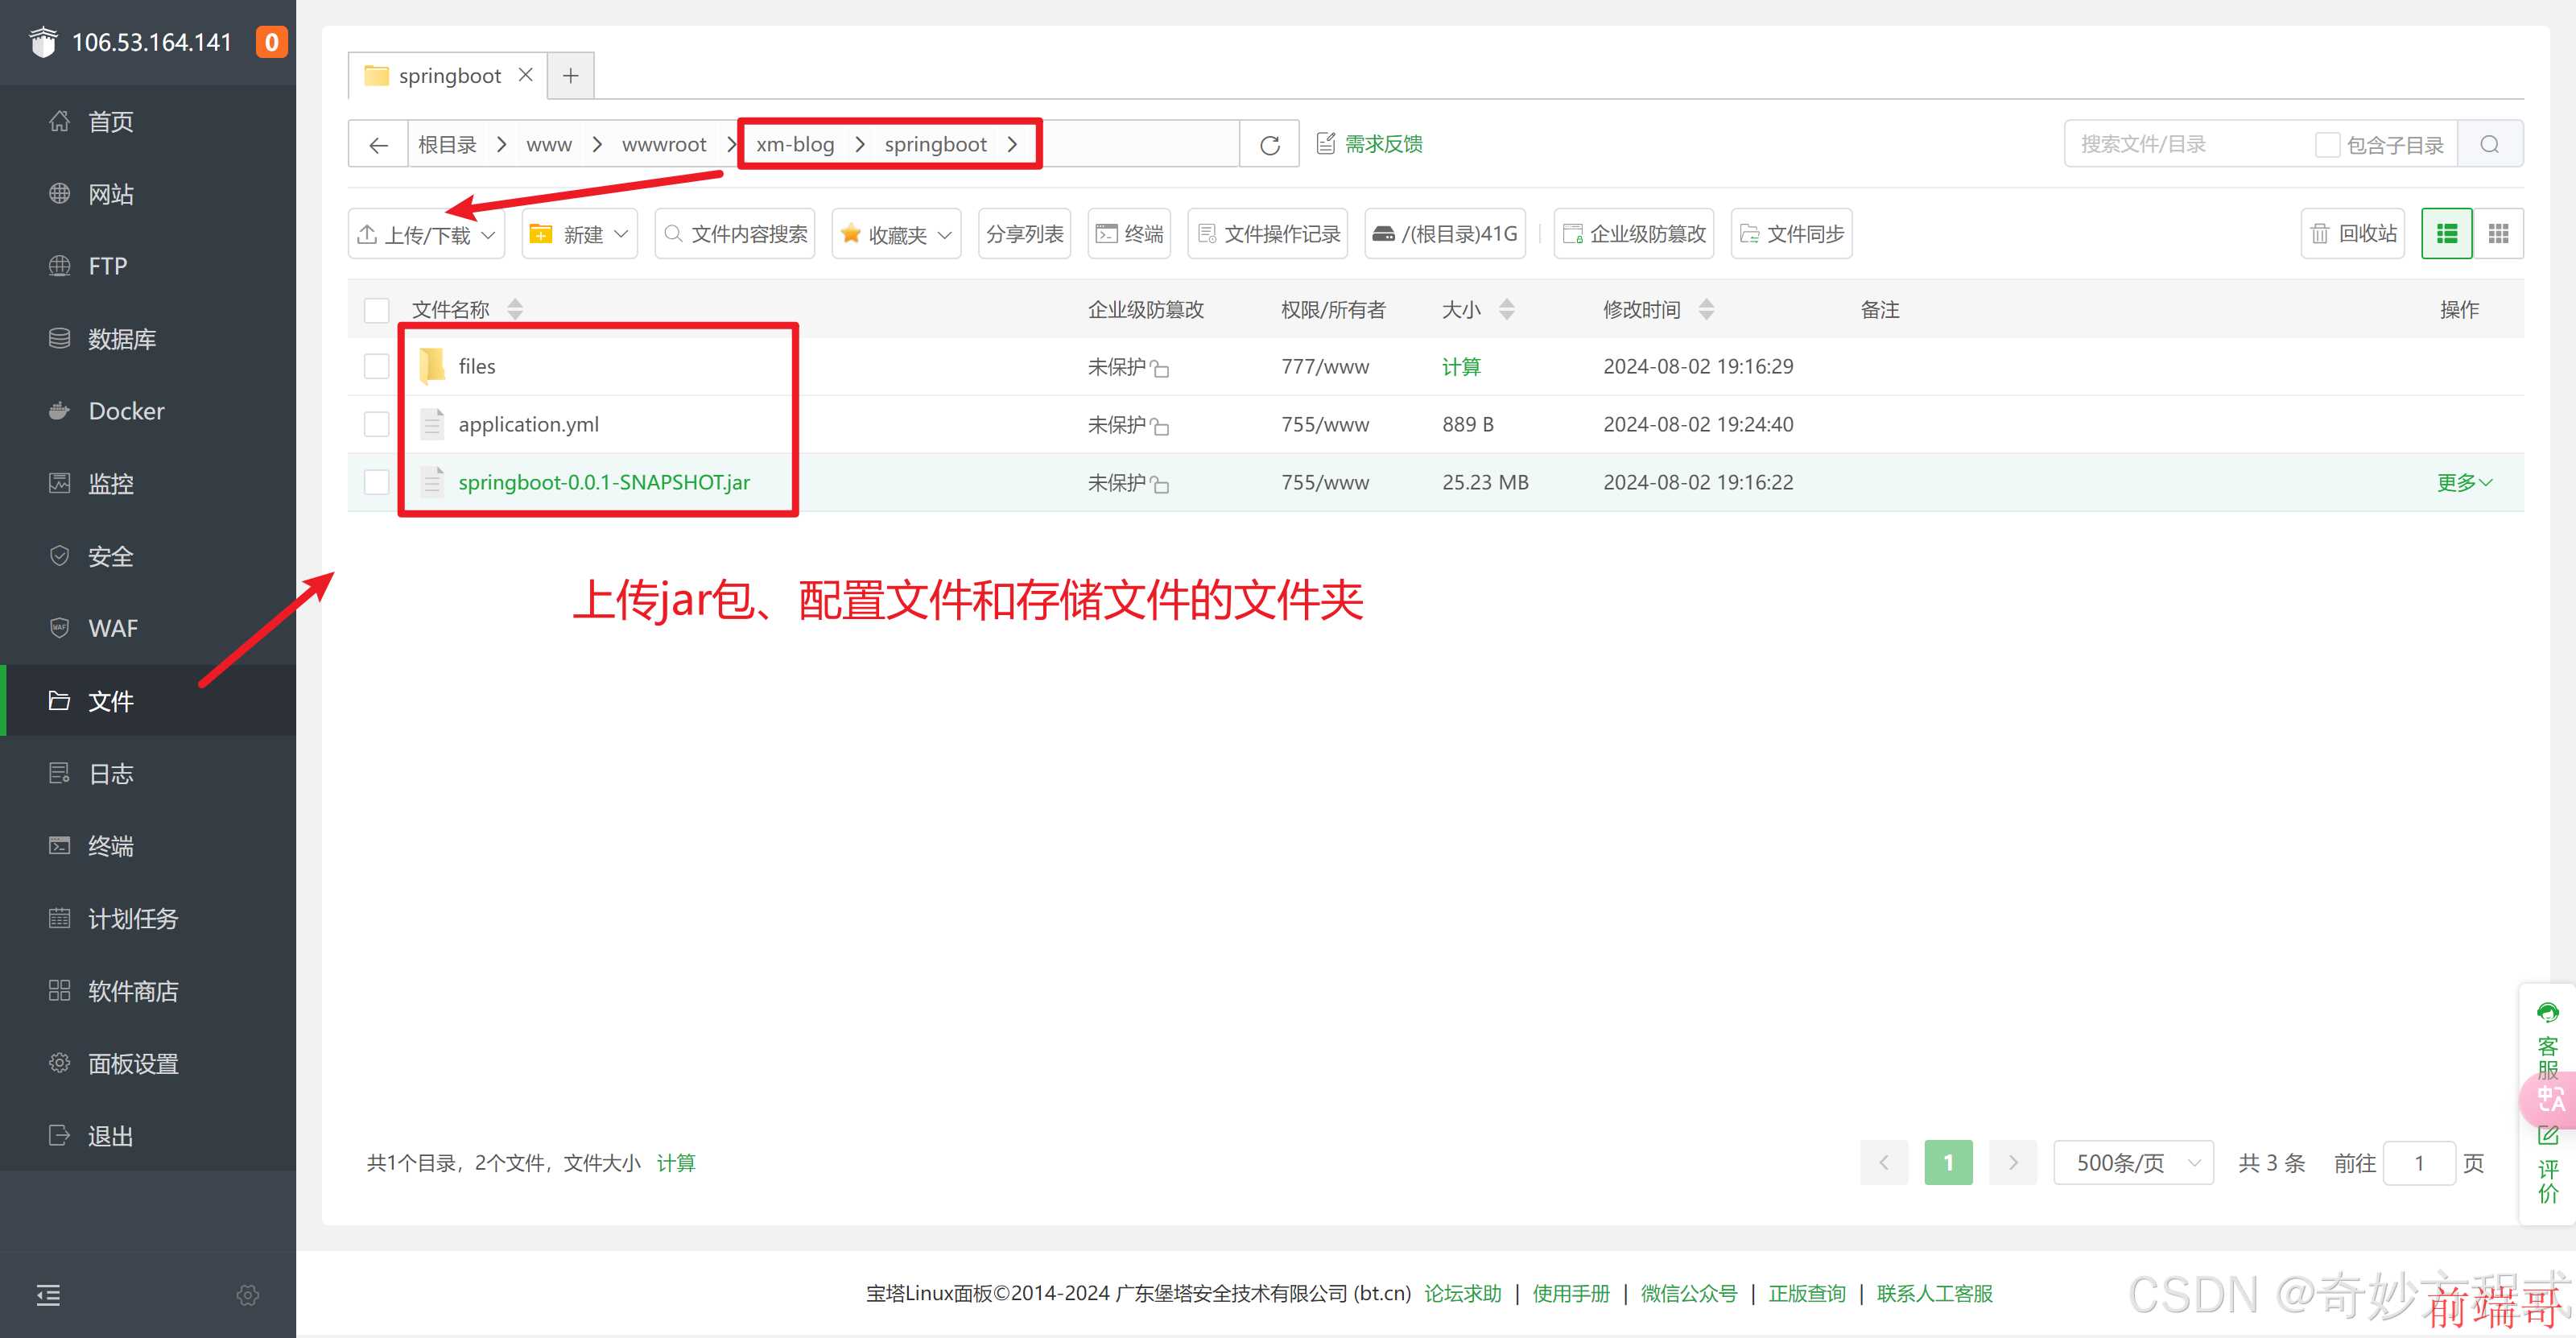
Task: Click the lock icon on application.yml row
Action: (1160, 427)
